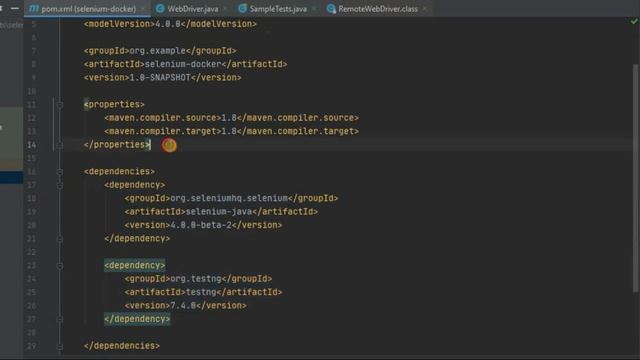Collapse the properties block opening tag
The width and height of the screenshot is (640, 360).
[60, 104]
